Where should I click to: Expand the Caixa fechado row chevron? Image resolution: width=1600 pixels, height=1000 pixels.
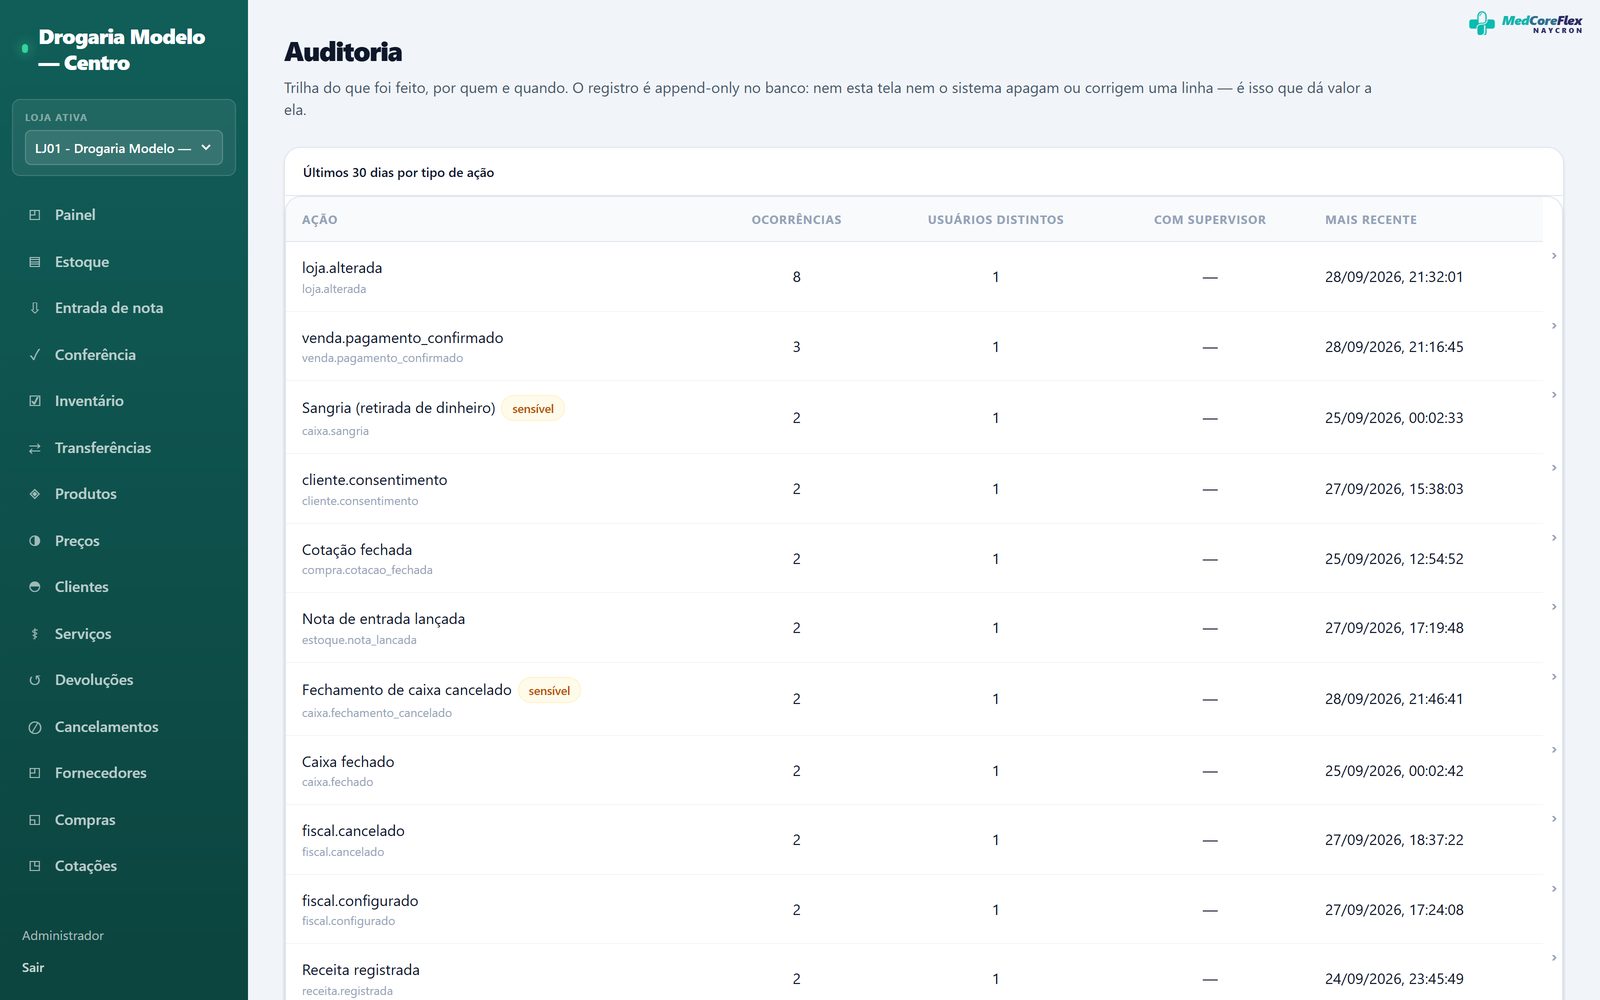click(x=1554, y=750)
